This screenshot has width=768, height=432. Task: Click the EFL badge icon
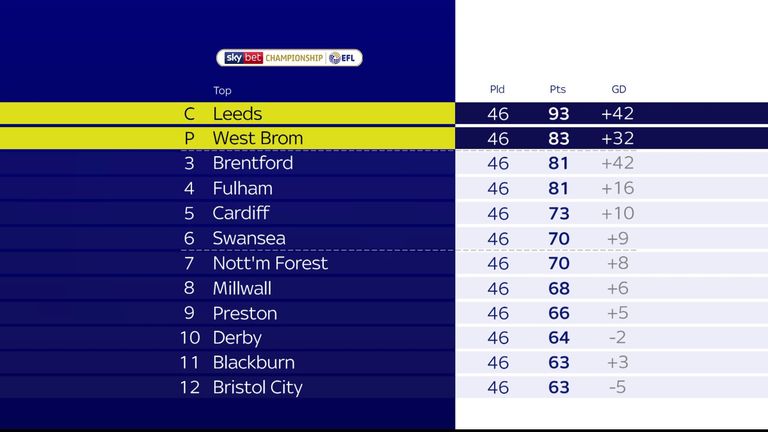[335, 58]
